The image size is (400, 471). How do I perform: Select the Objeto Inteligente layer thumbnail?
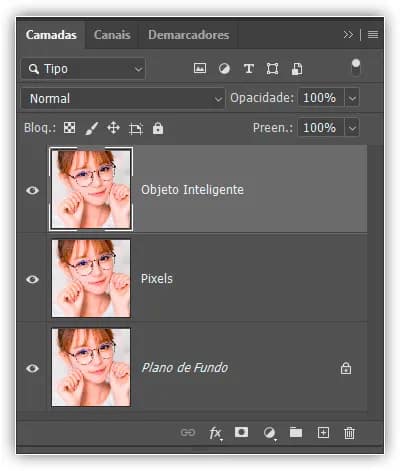(x=91, y=189)
